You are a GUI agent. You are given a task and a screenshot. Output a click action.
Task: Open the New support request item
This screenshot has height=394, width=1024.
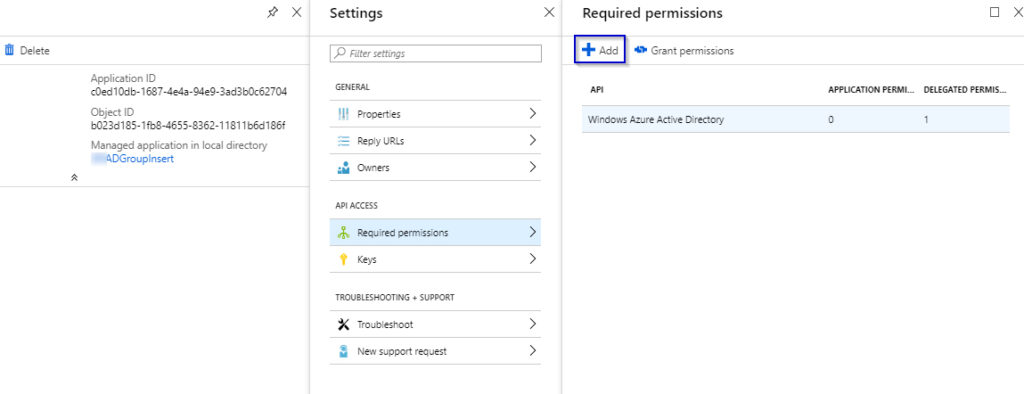[435, 351]
